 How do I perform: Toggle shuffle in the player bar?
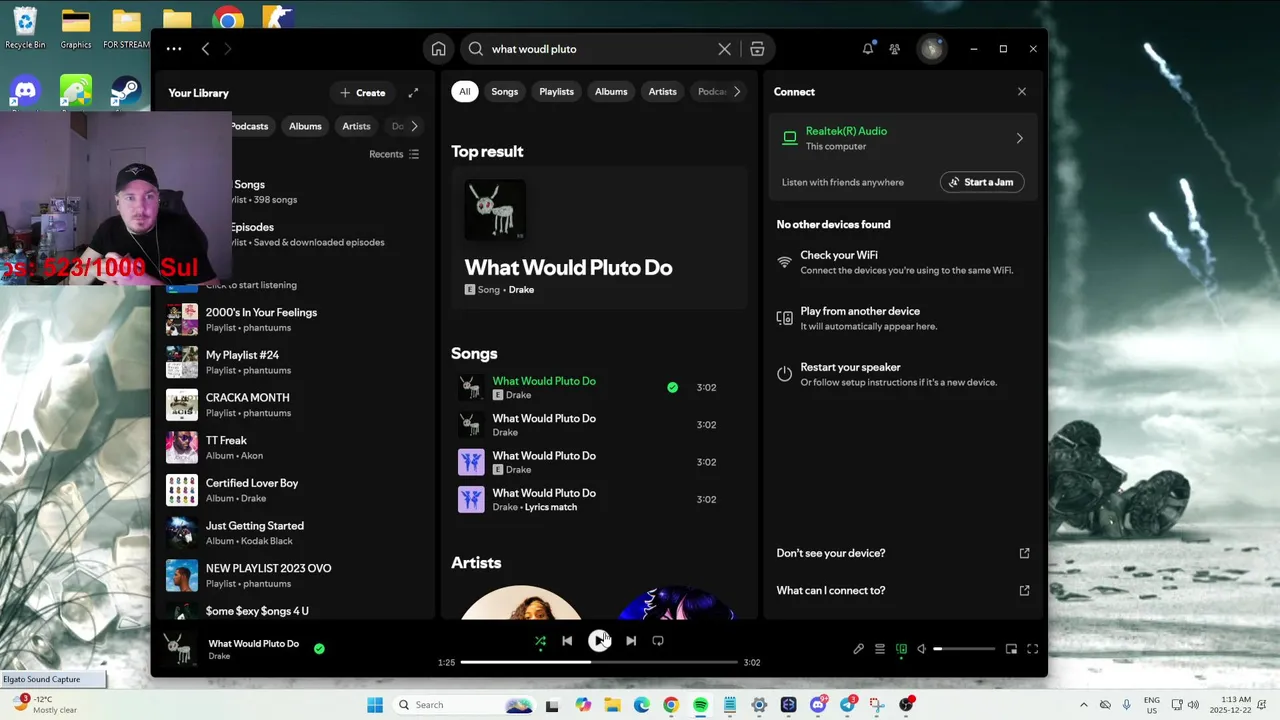click(x=540, y=641)
